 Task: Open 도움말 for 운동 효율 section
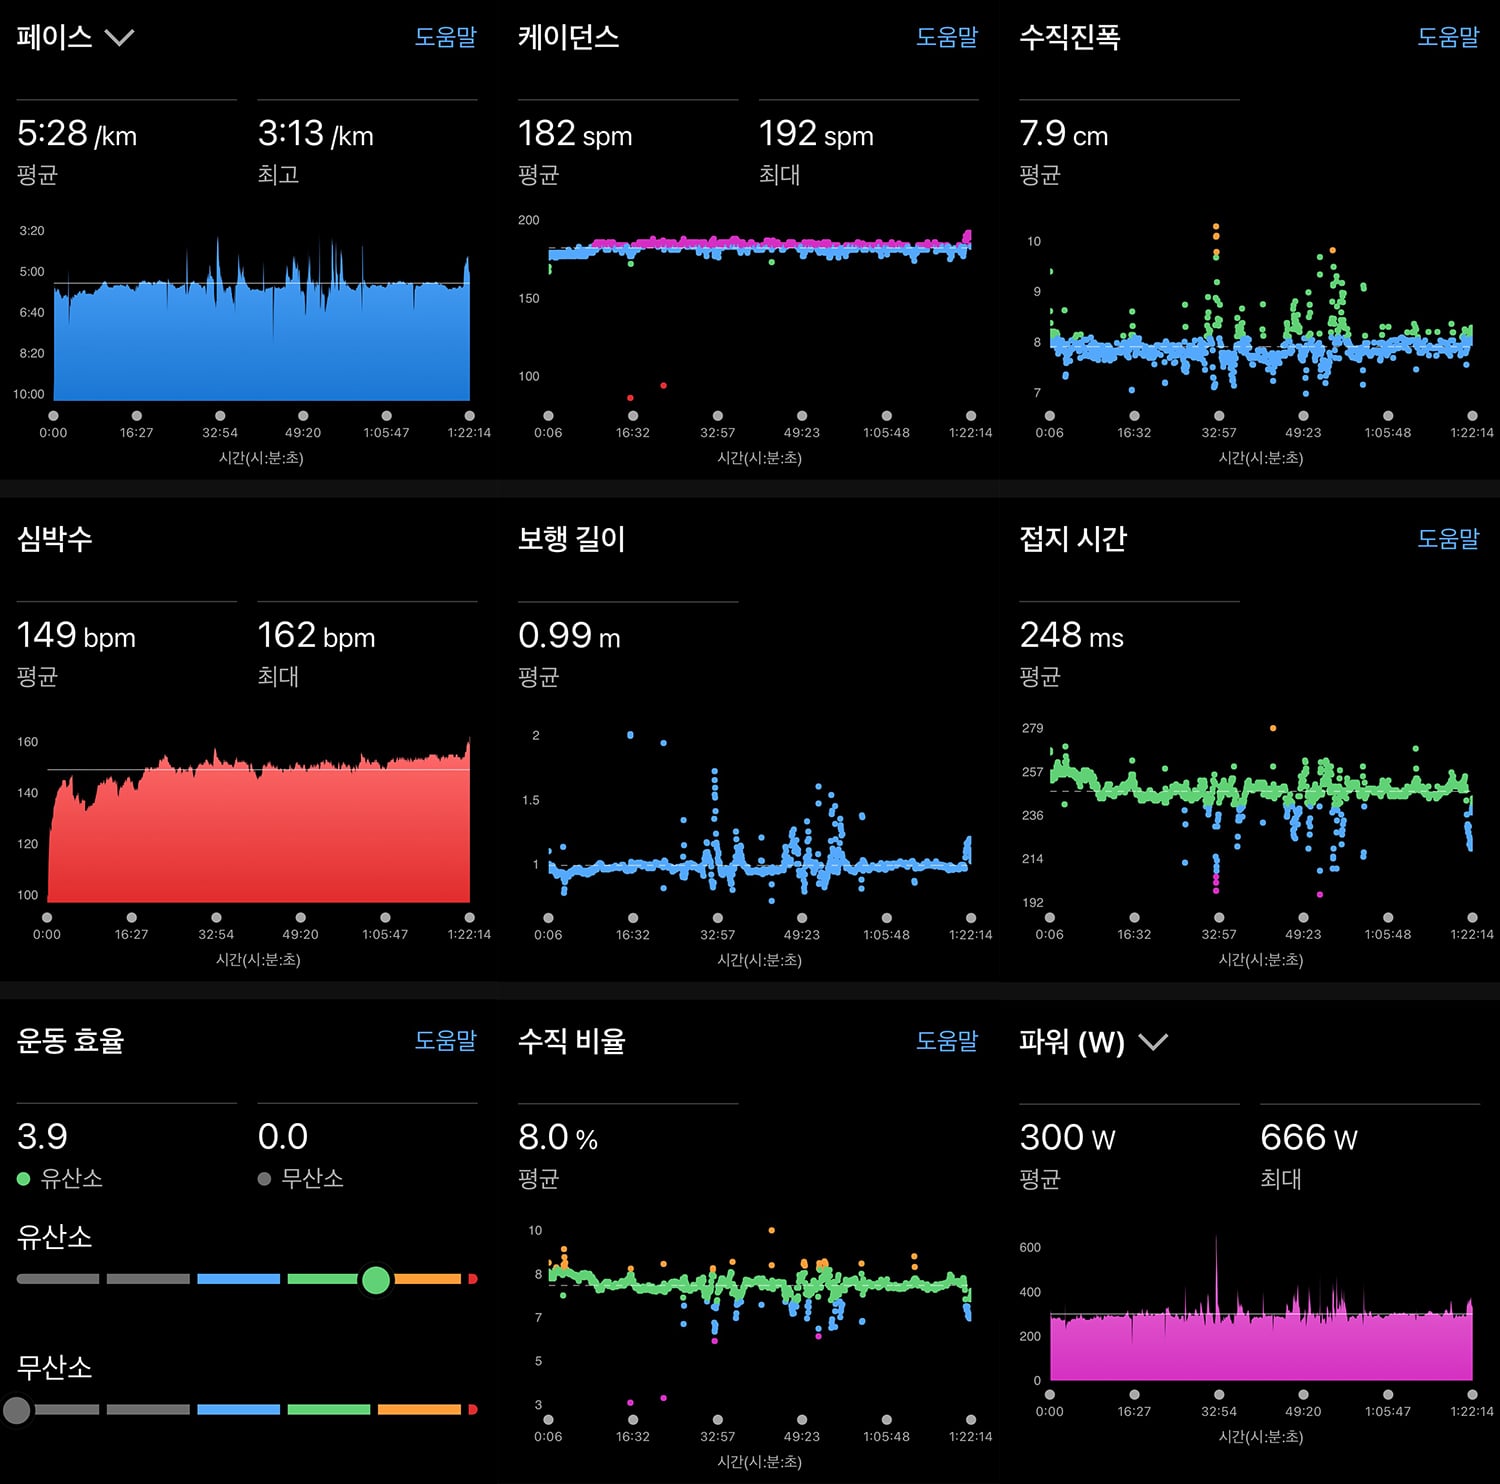pos(446,1041)
